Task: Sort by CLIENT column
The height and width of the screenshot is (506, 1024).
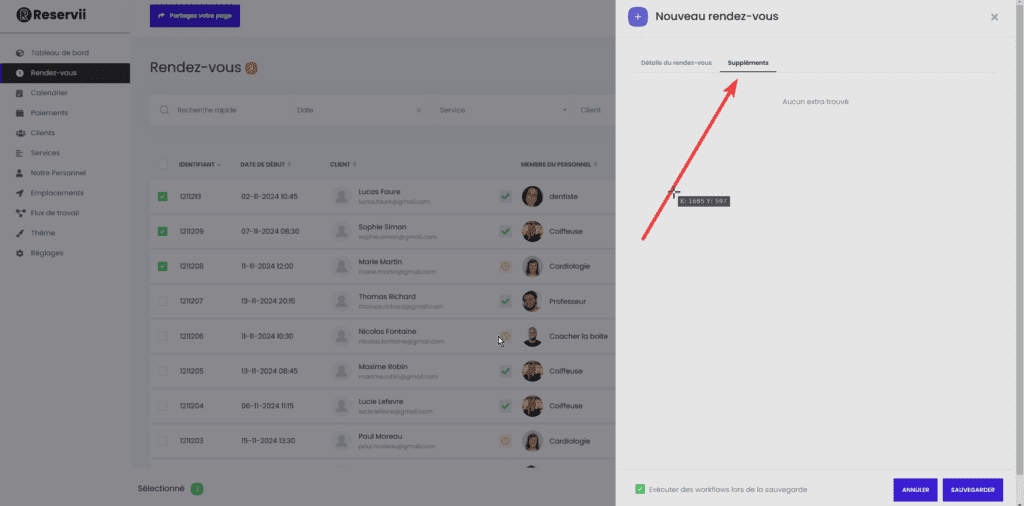Action: pos(343,165)
